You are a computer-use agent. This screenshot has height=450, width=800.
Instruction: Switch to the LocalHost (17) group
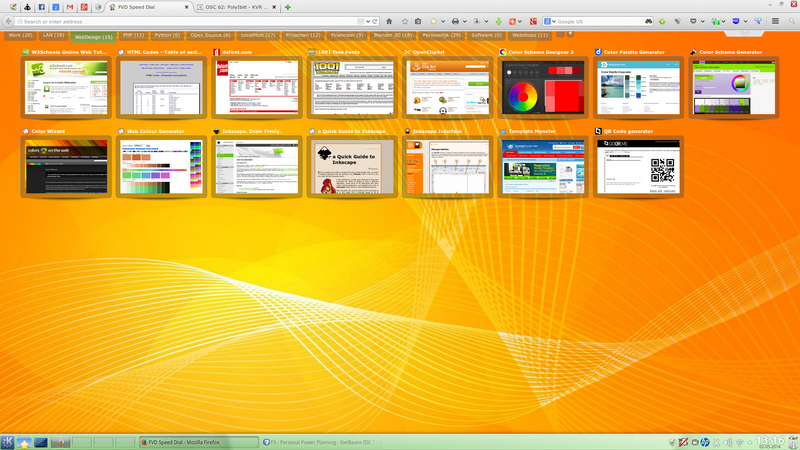258,35
